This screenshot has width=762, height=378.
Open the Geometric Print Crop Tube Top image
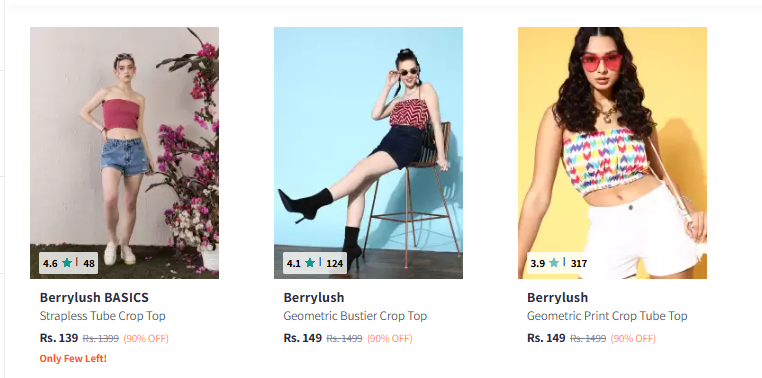612,153
